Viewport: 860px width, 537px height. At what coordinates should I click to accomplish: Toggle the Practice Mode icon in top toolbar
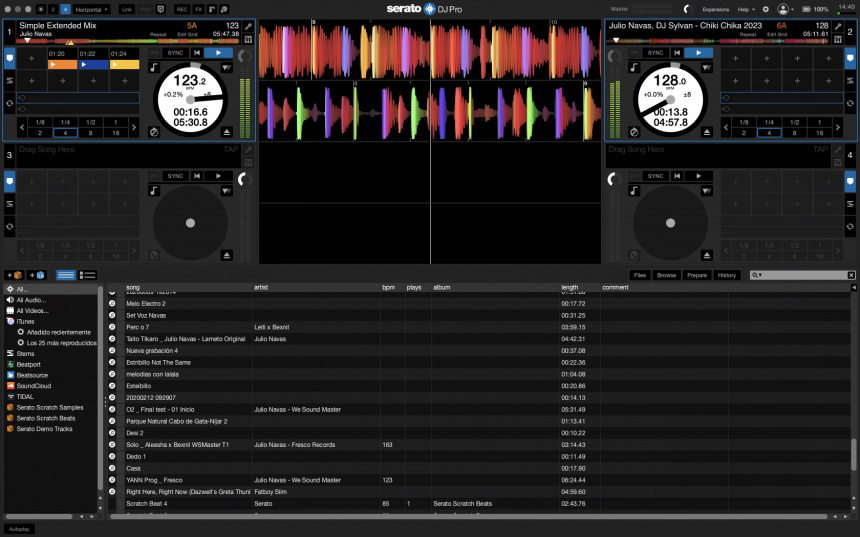pos(41,9)
